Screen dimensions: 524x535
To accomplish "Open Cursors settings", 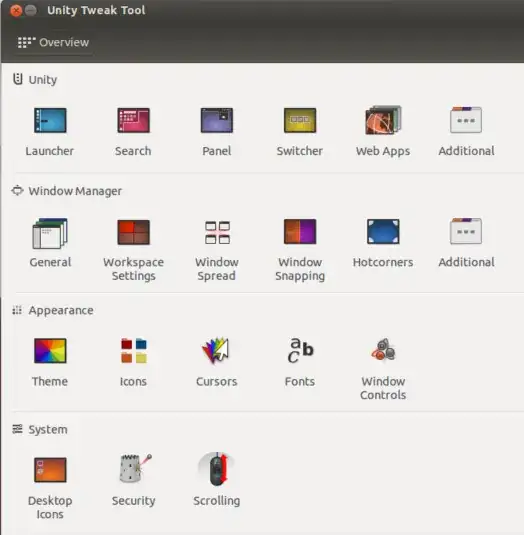I will click(216, 350).
